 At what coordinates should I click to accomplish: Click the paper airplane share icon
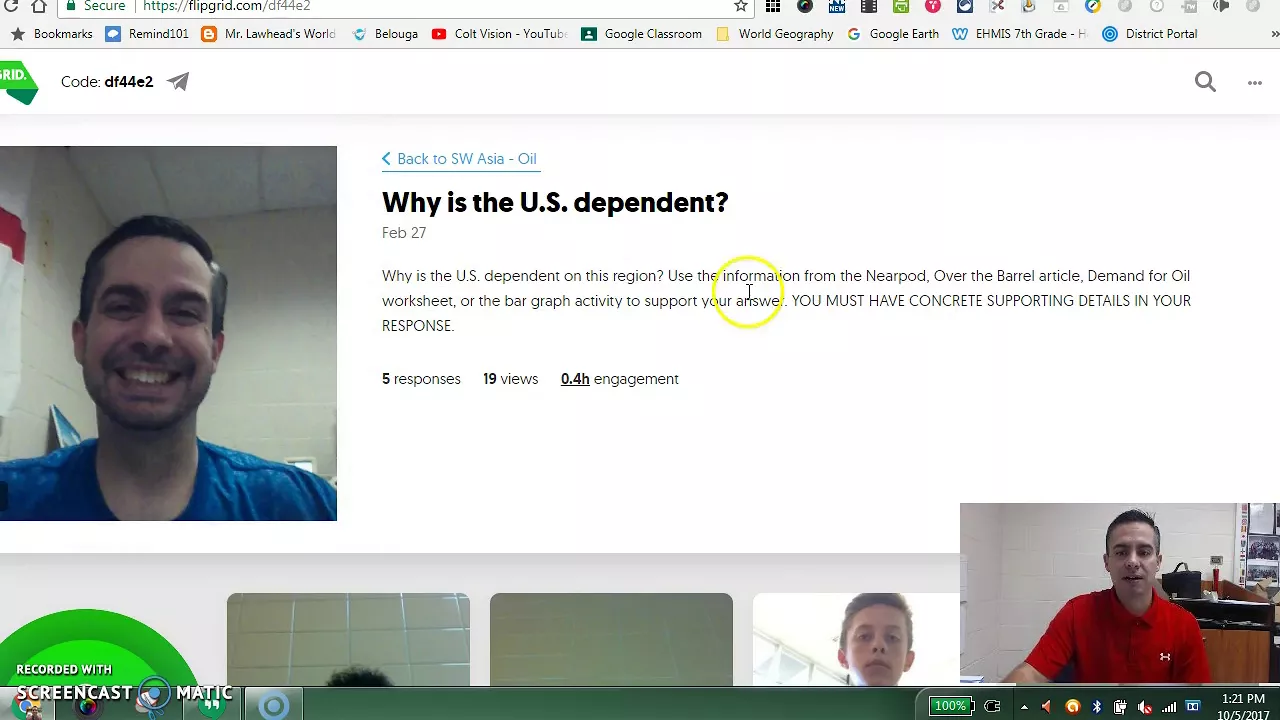point(178,82)
